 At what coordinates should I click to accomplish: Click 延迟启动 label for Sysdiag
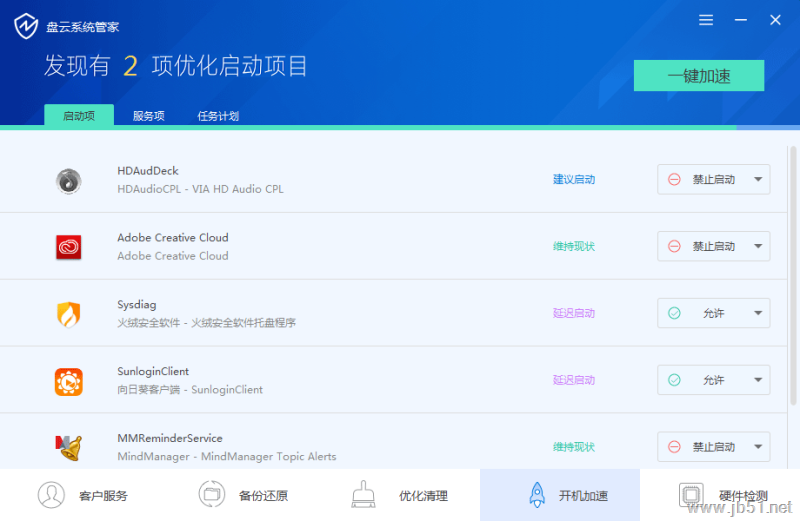point(574,313)
